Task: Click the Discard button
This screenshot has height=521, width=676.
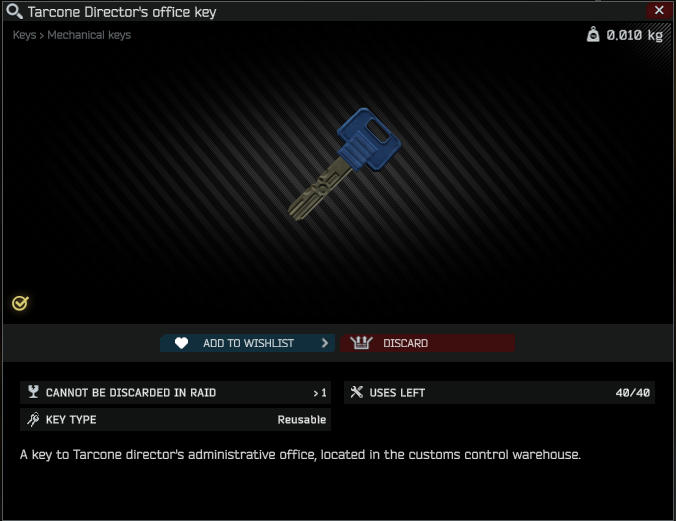Action: [427, 343]
